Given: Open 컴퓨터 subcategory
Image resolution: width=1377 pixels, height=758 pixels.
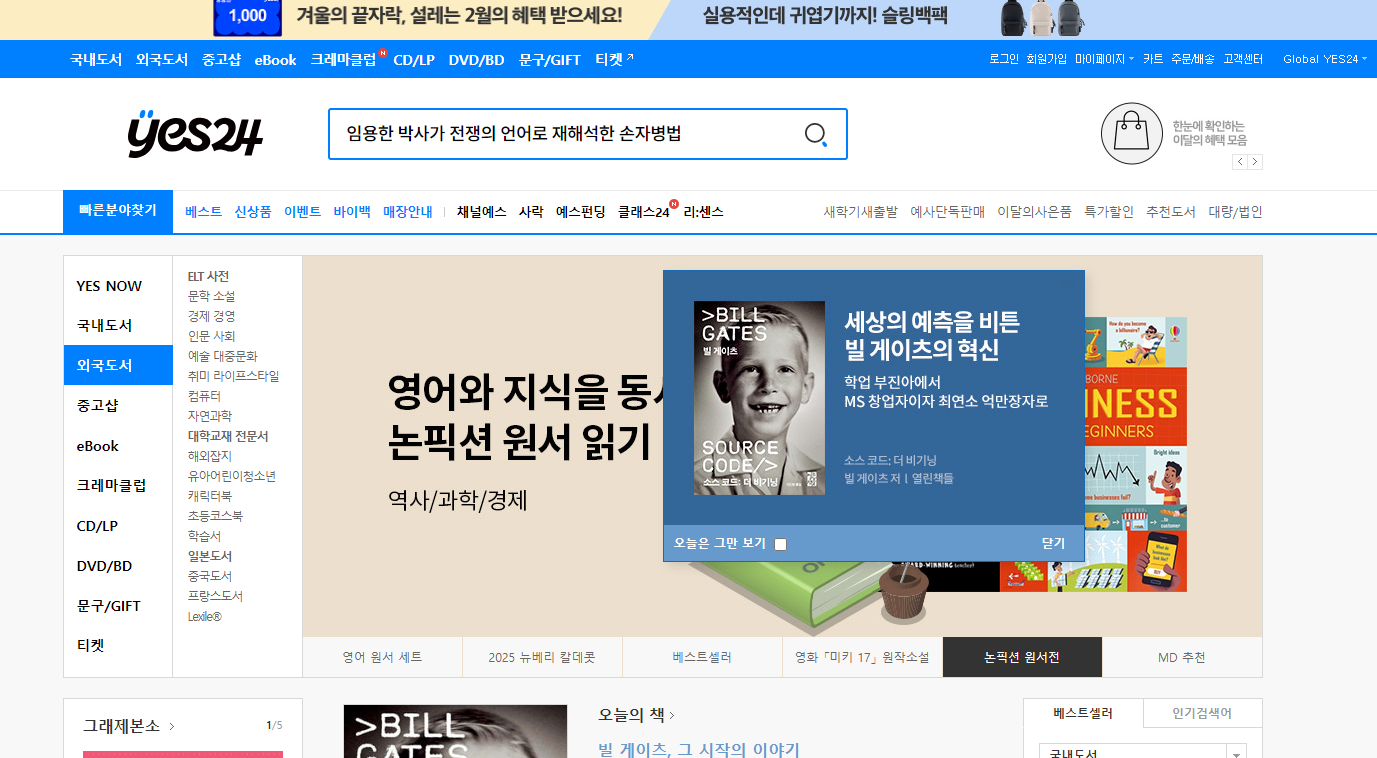Looking at the screenshot, I should 204,396.
